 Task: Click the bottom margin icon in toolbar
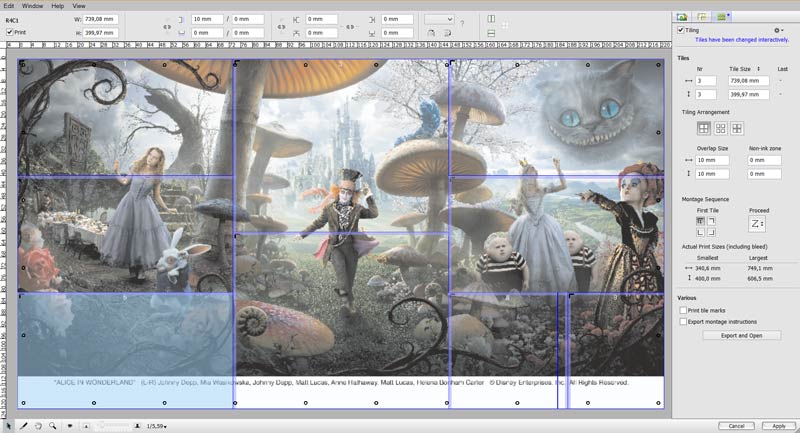pyautogui.click(x=372, y=33)
